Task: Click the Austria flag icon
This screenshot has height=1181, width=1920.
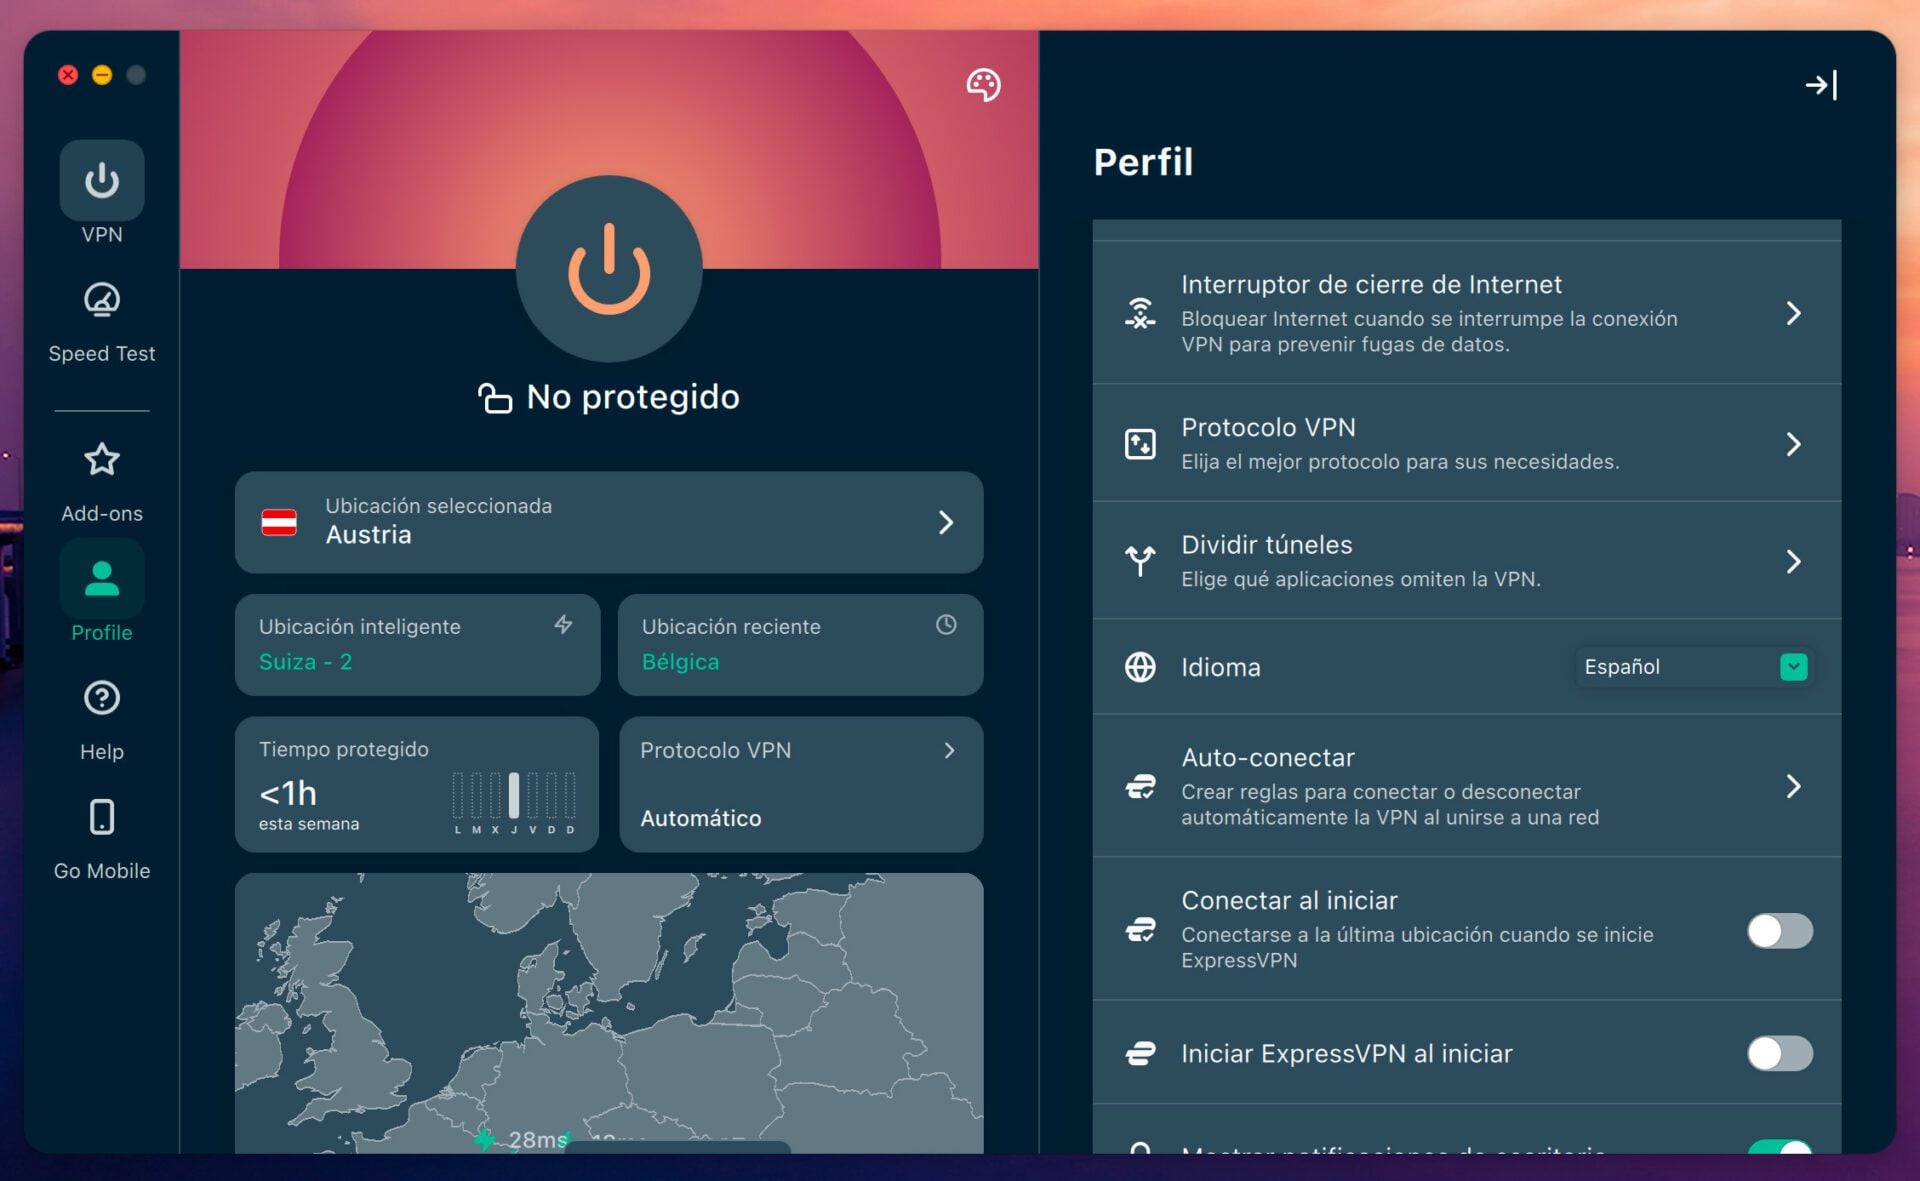Action: (x=279, y=522)
